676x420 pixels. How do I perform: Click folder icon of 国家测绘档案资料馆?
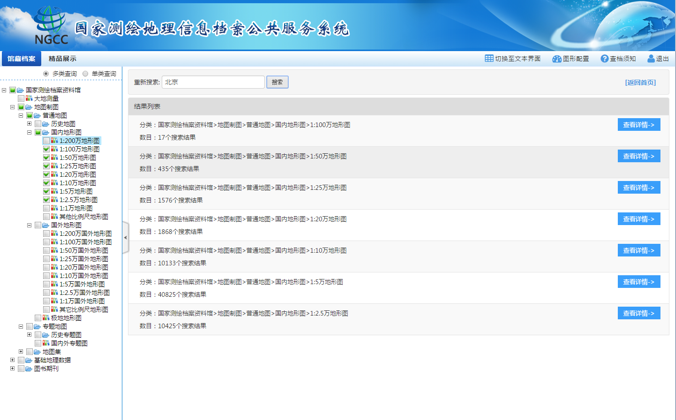coord(20,90)
